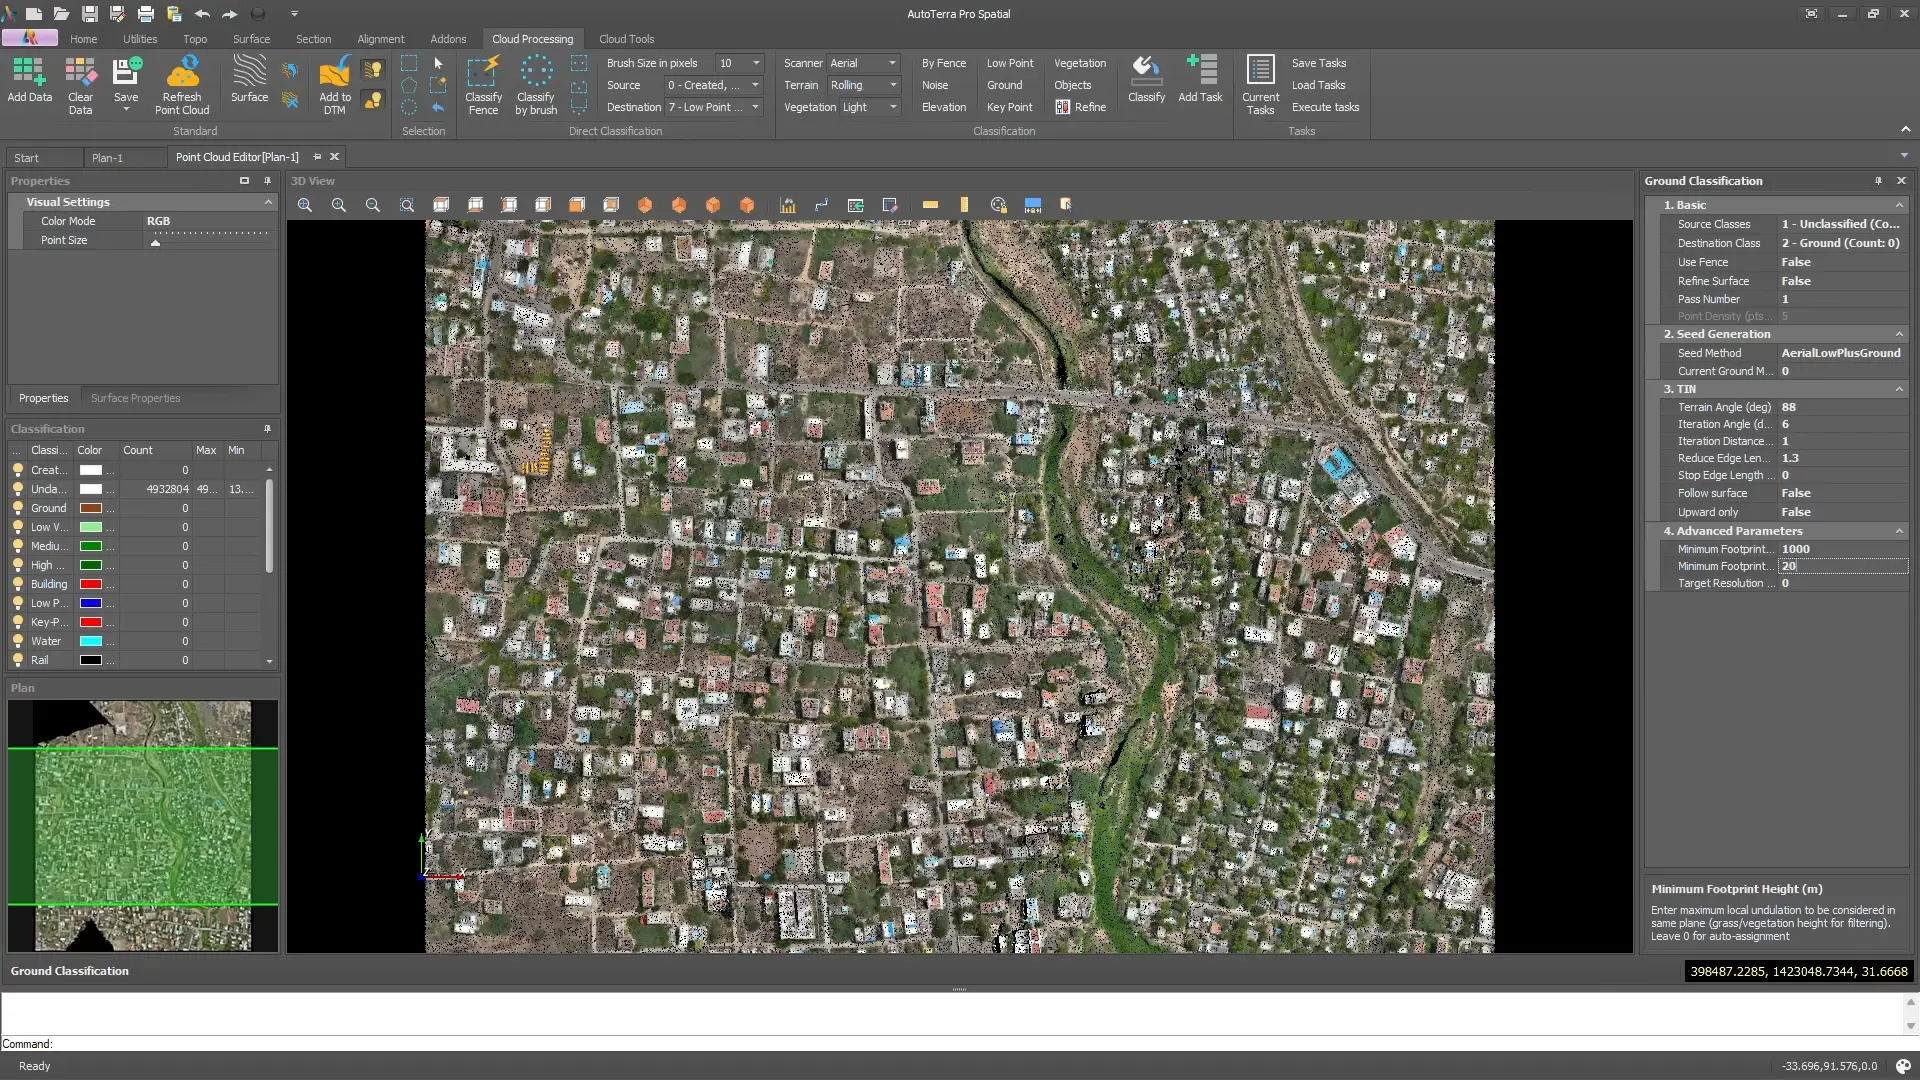
Task: Toggle visibility bulb for Building class
Action: (x=18, y=584)
